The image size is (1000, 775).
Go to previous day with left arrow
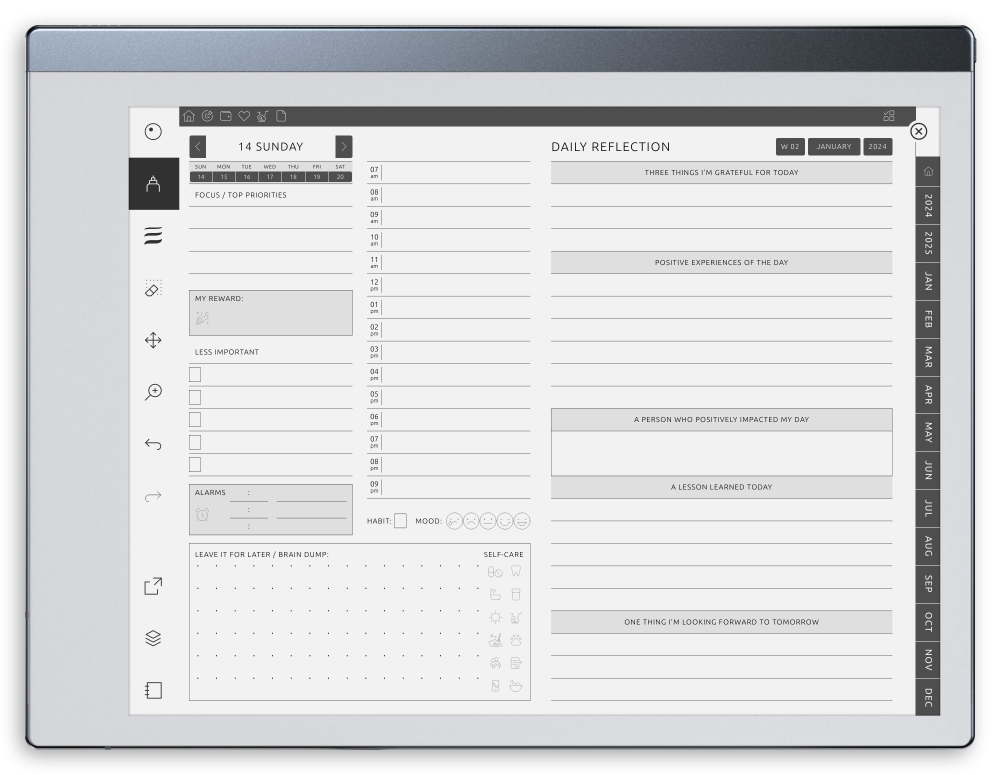click(198, 147)
